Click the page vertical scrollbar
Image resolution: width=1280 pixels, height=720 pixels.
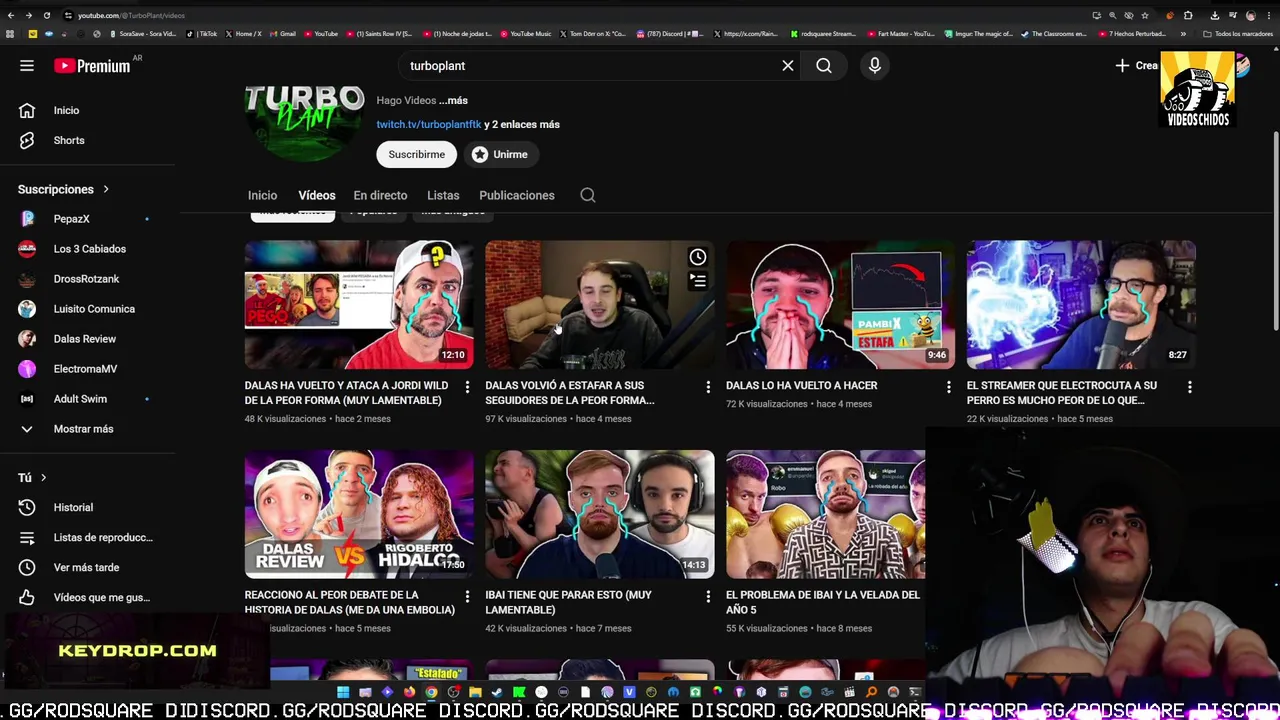pyautogui.click(x=1275, y=230)
